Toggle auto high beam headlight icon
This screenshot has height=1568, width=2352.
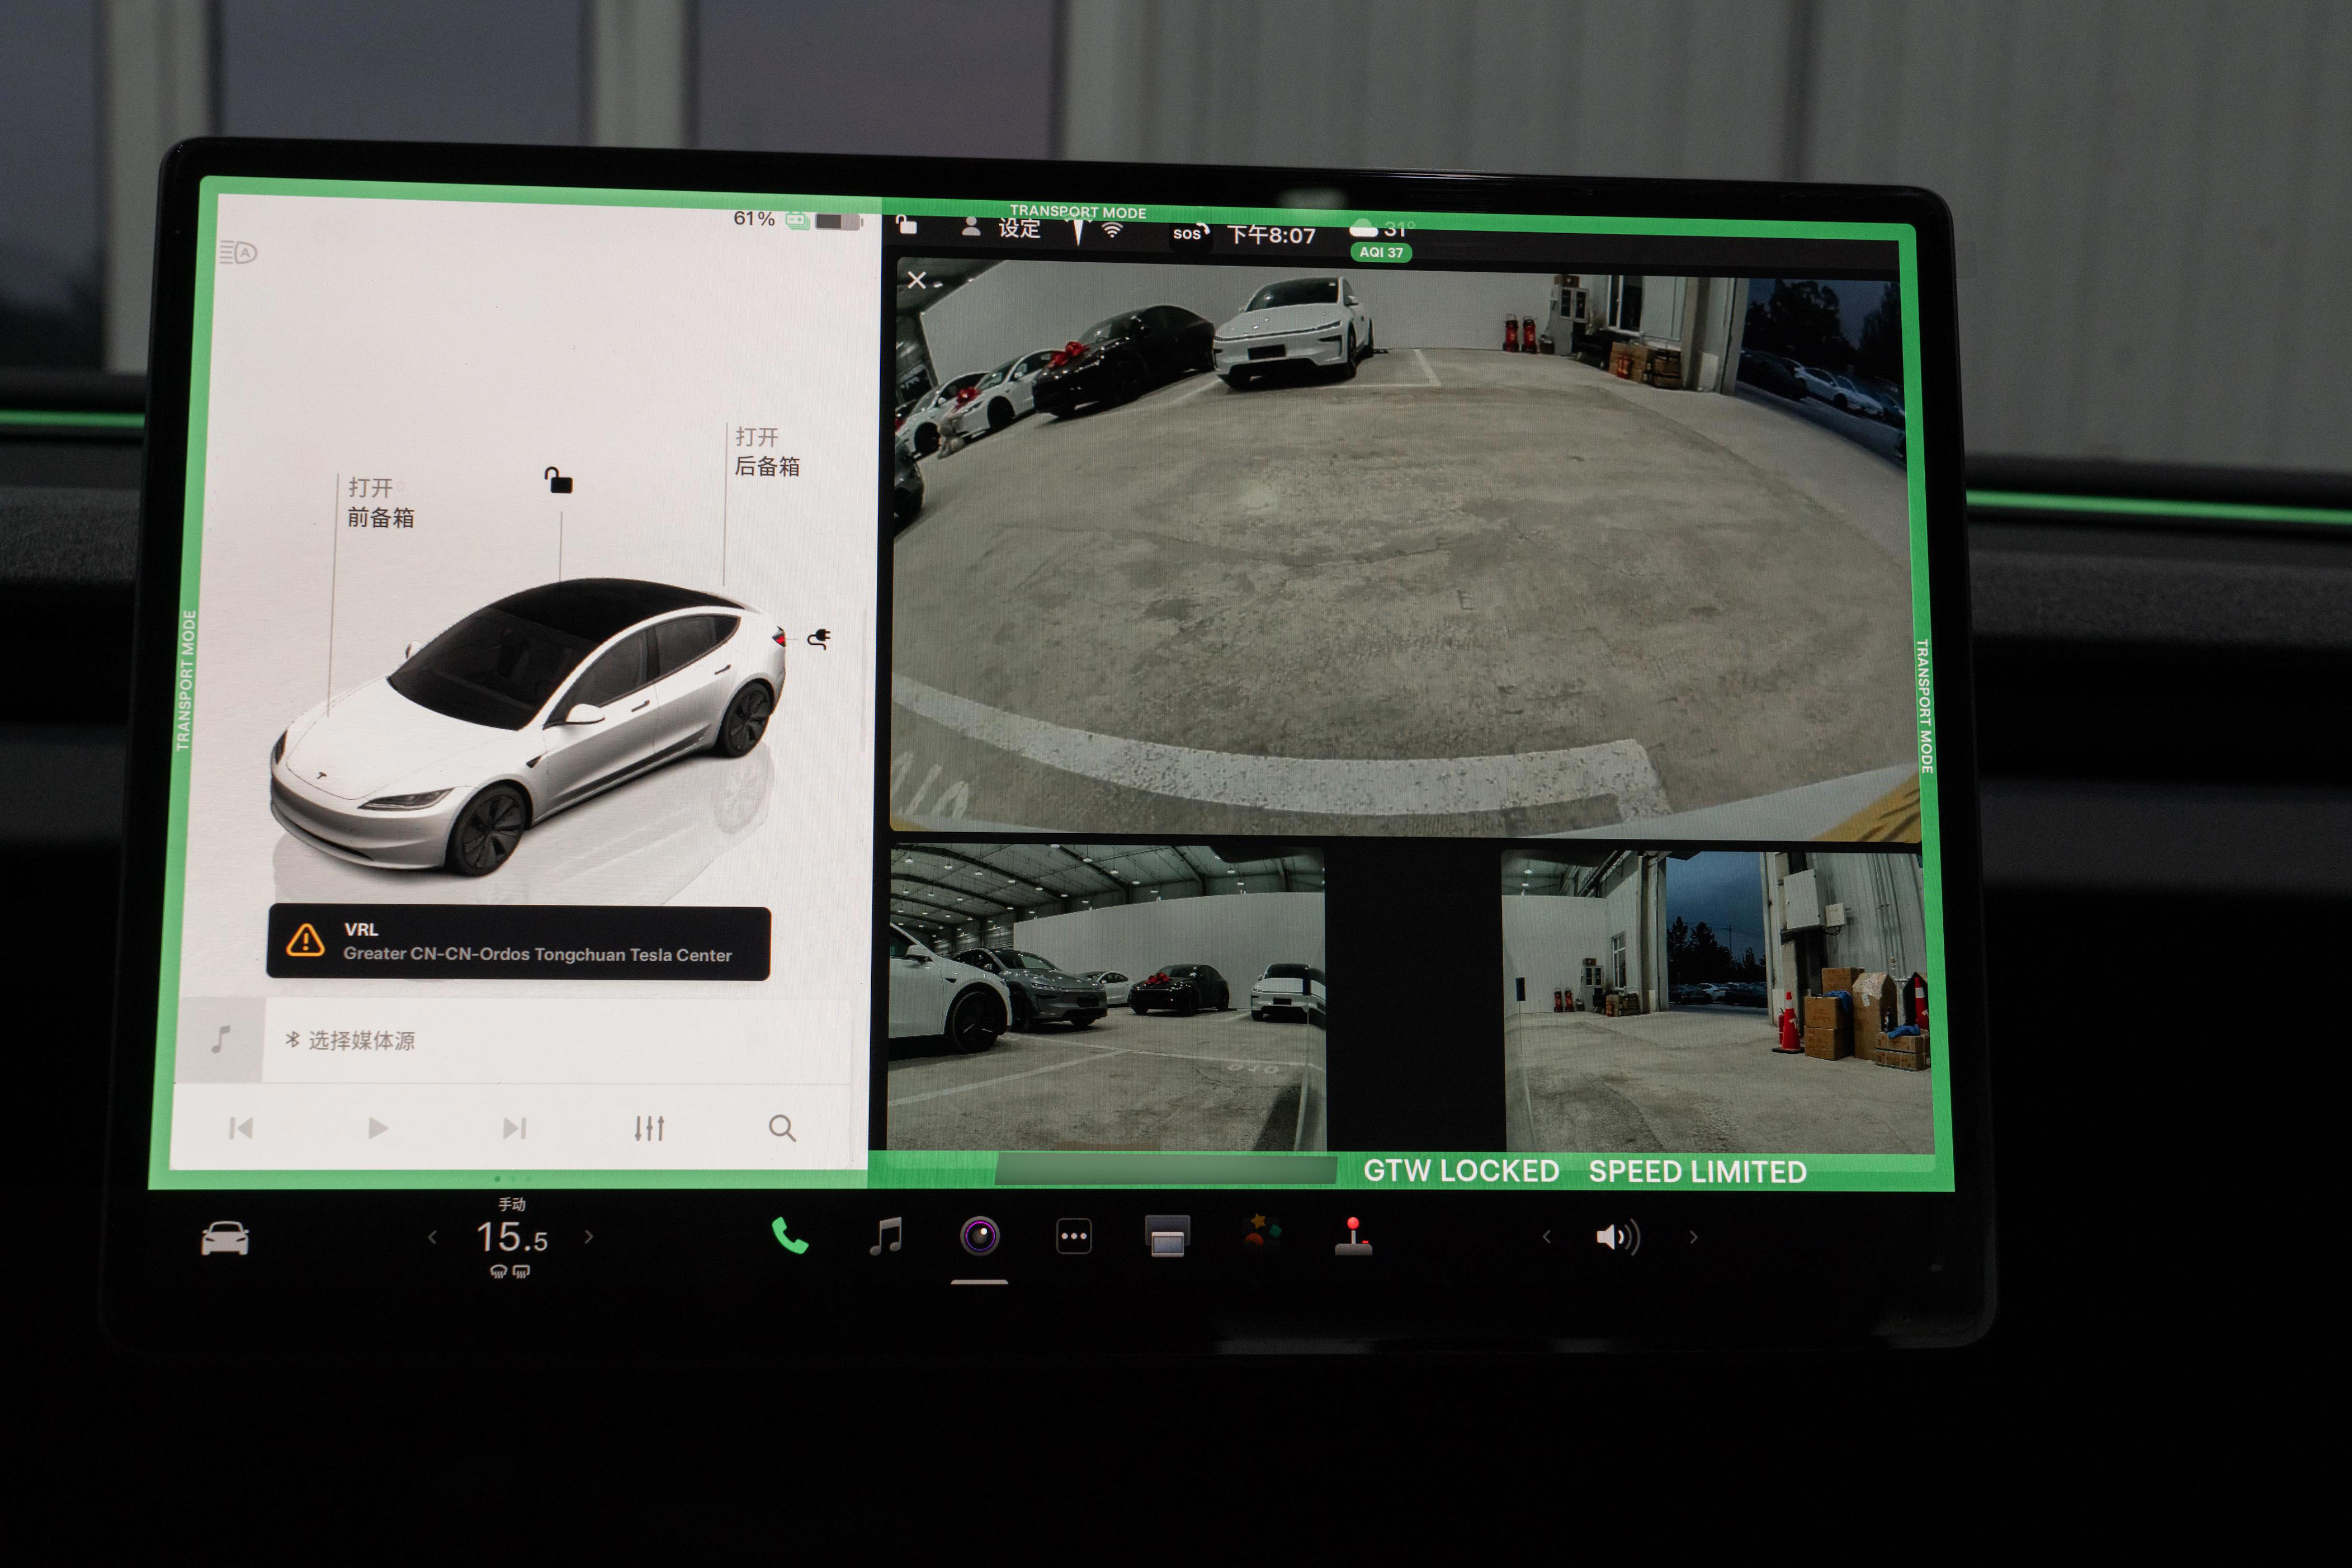(x=238, y=252)
